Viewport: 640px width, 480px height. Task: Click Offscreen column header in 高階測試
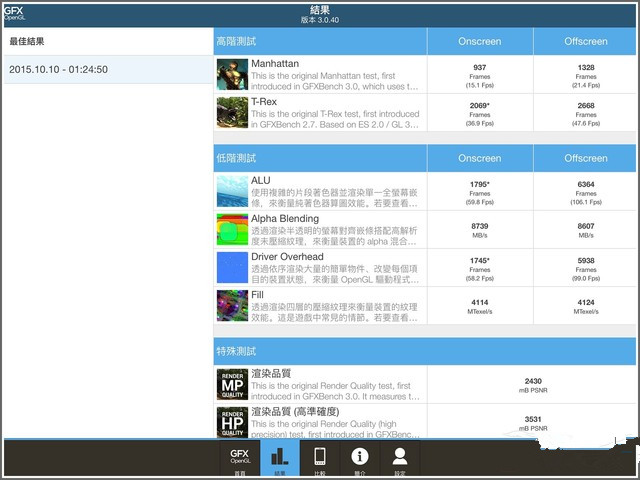(586, 41)
